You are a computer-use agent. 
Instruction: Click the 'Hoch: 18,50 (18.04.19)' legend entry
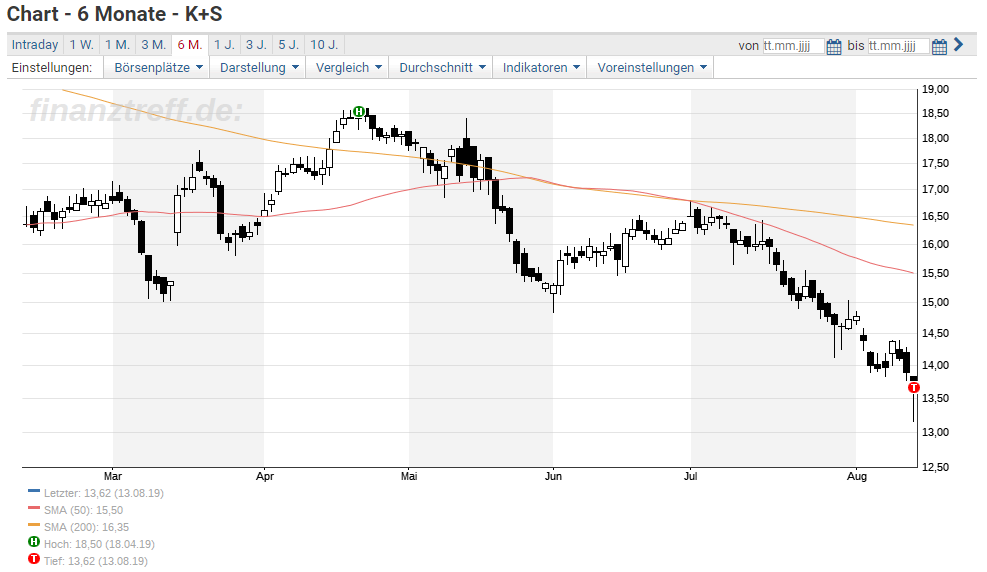click(99, 544)
